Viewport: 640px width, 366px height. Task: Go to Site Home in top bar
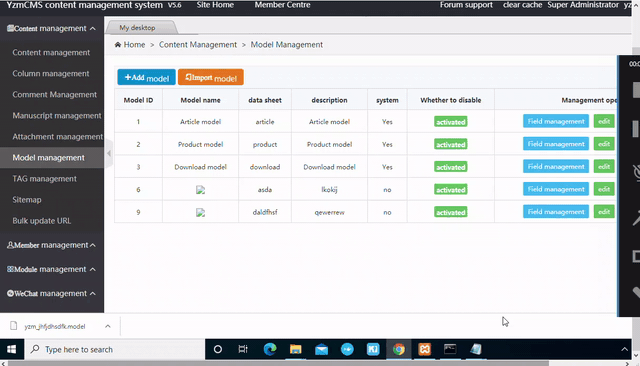pyautogui.click(x=215, y=5)
